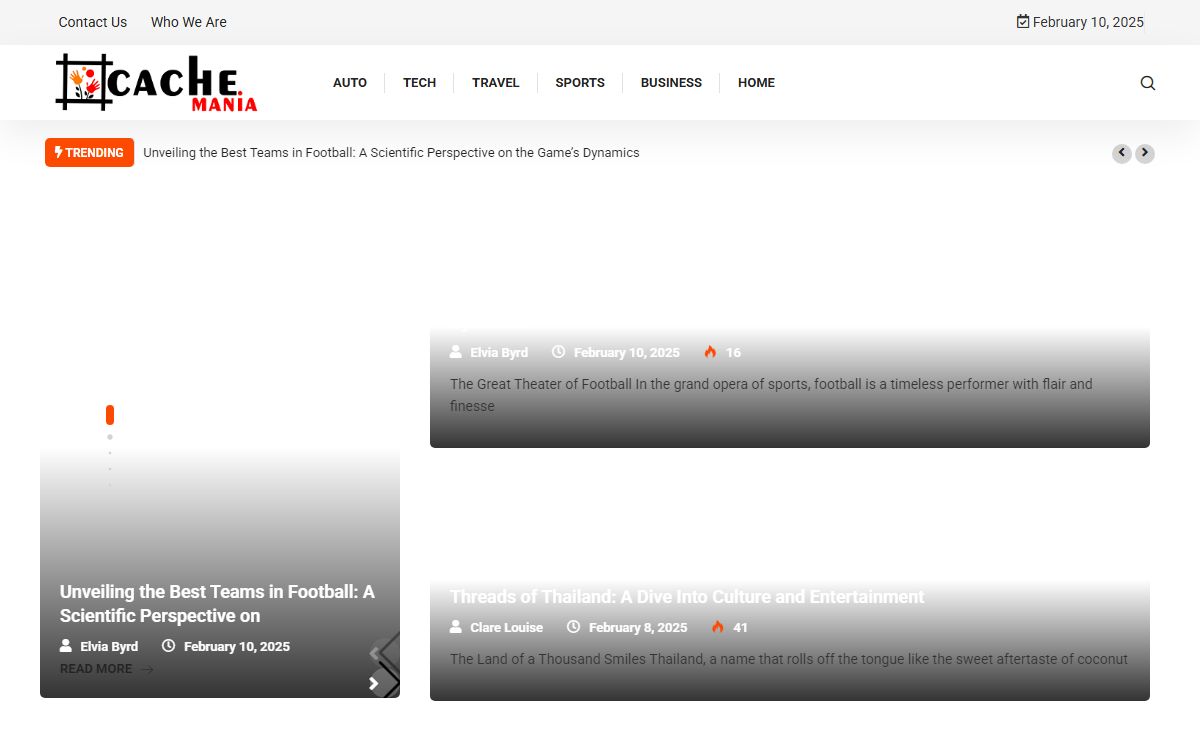Click the calendar icon beside the date

coord(1023,22)
